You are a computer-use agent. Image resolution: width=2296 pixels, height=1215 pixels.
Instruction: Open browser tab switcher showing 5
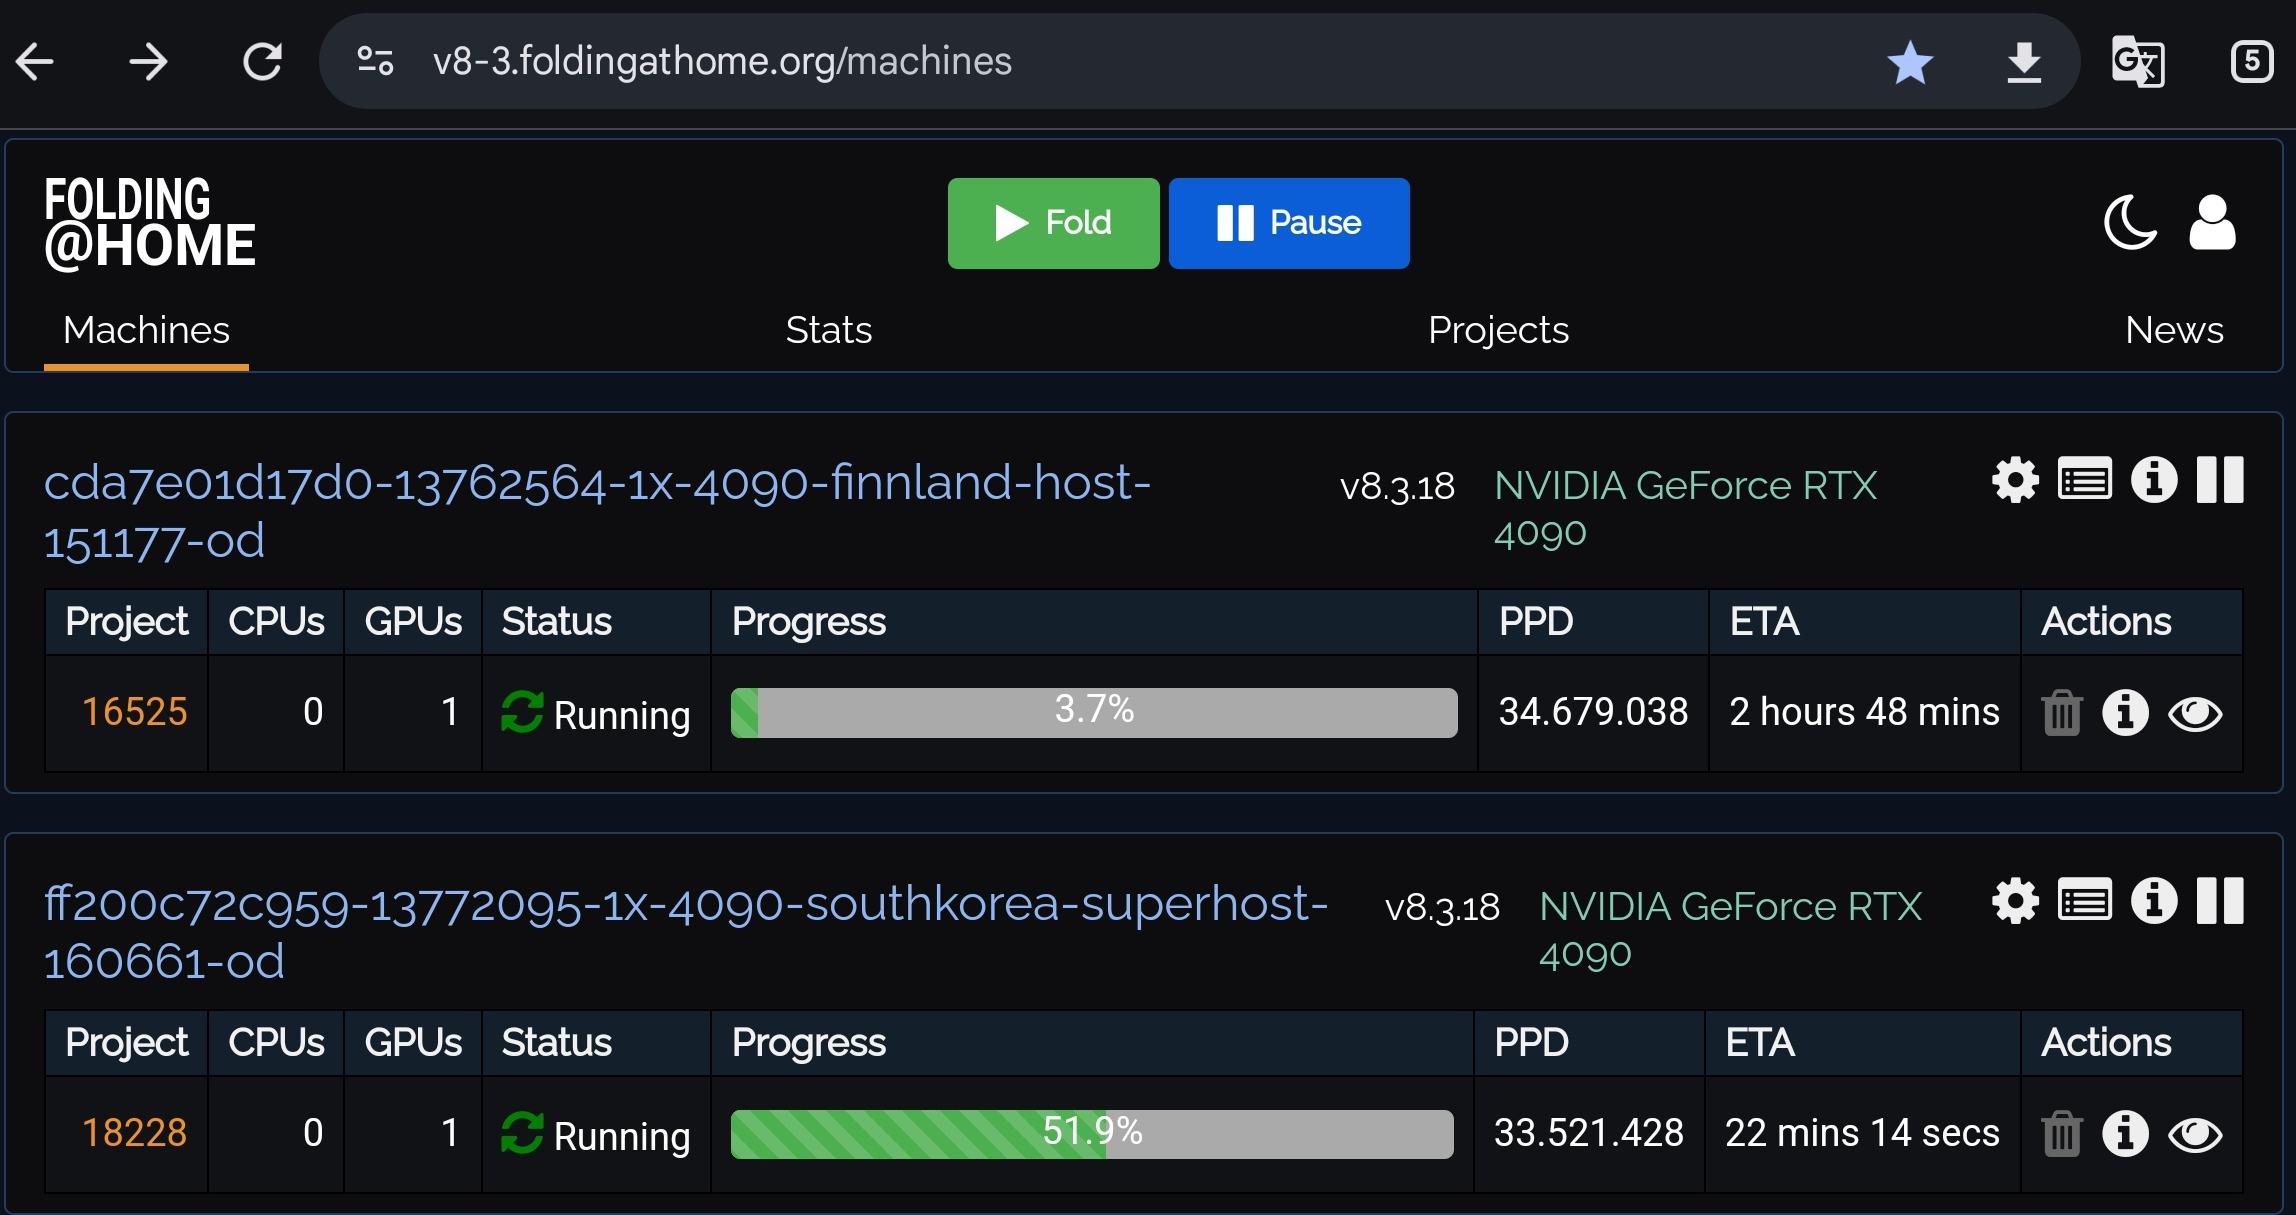click(2251, 61)
